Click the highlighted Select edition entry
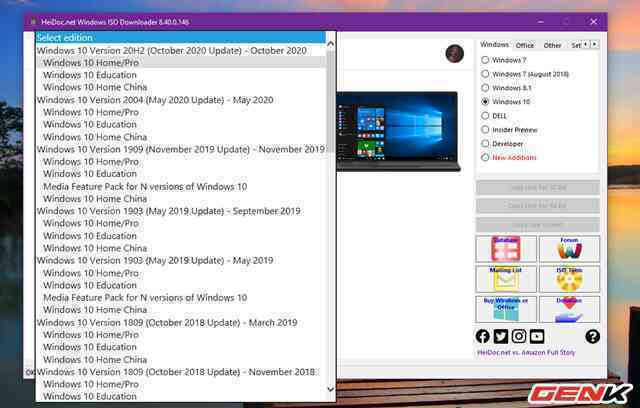Image resolution: width=640 pixels, height=408 pixels. tap(181, 38)
